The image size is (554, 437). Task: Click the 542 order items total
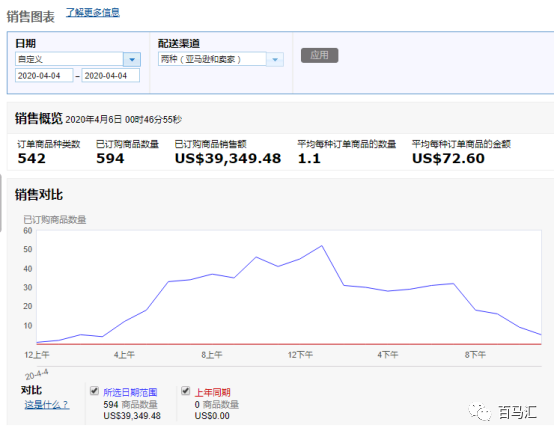[32, 158]
